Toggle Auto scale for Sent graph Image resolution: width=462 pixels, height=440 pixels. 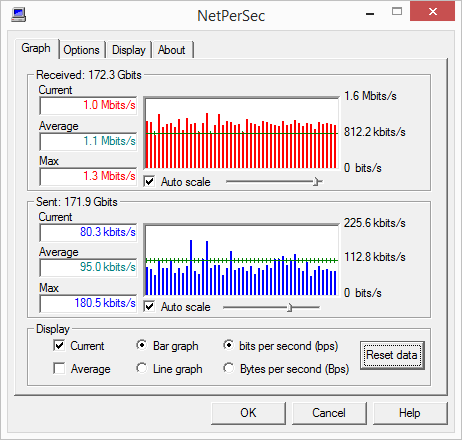tap(149, 307)
